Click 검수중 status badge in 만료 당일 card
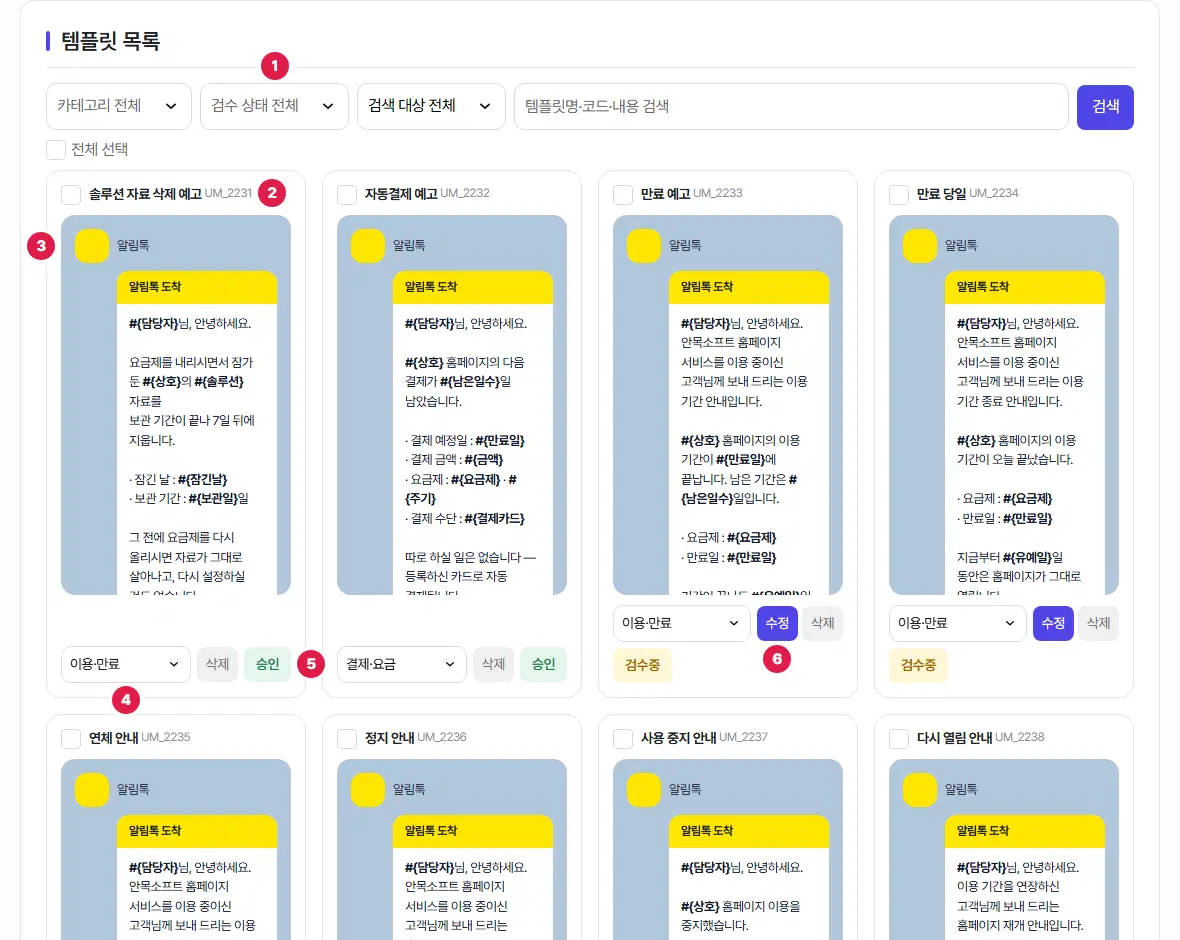Image resolution: width=1180 pixels, height=940 pixels. (x=918, y=665)
